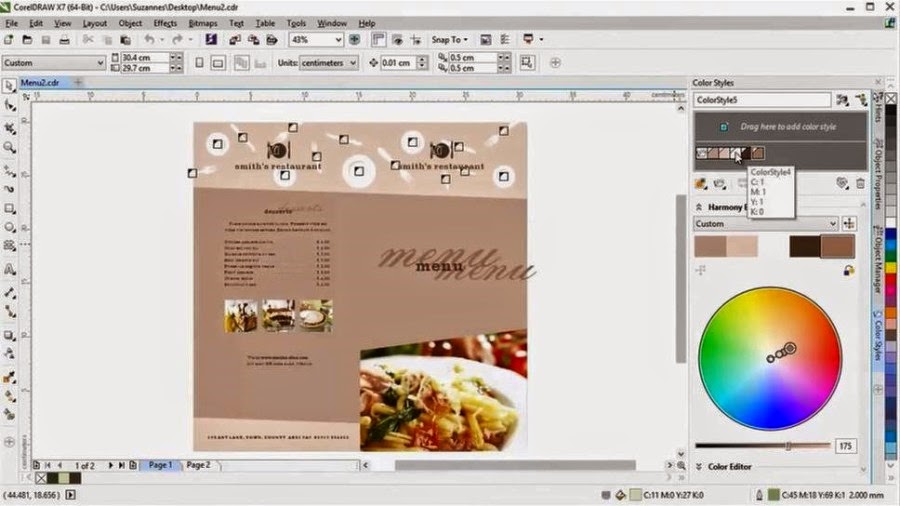The image size is (900, 506).
Task: Click the Undo arrow icon
Action: [149, 40]
